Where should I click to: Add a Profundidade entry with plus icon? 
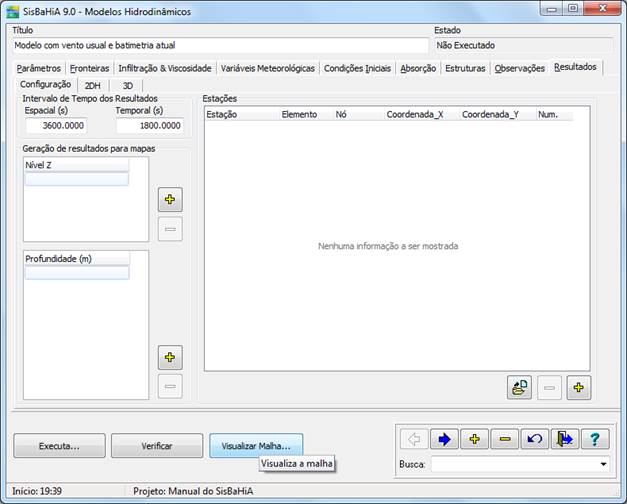[170, 357]
